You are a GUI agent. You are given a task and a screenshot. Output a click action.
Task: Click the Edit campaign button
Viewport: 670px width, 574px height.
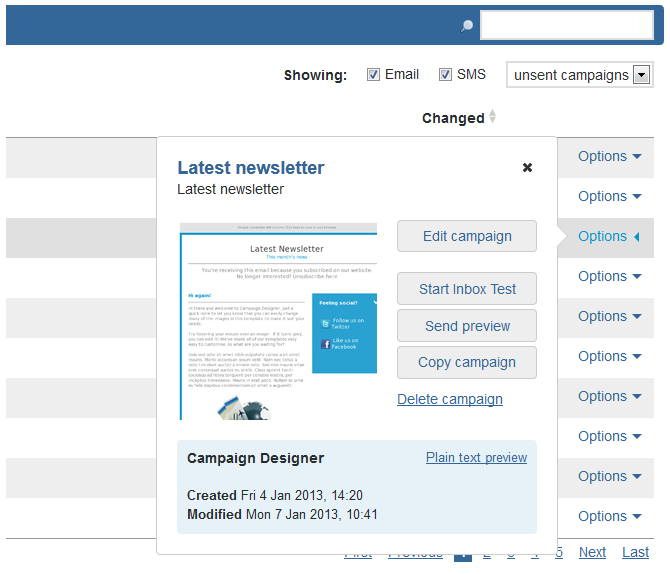coord(467,237)
